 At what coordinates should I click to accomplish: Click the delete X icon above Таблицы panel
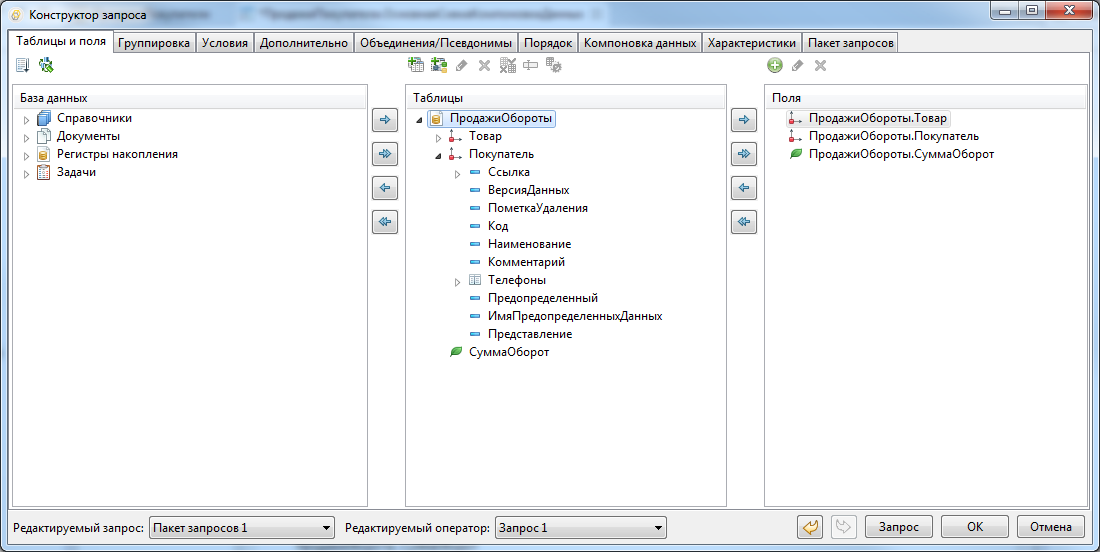[484, 65]
